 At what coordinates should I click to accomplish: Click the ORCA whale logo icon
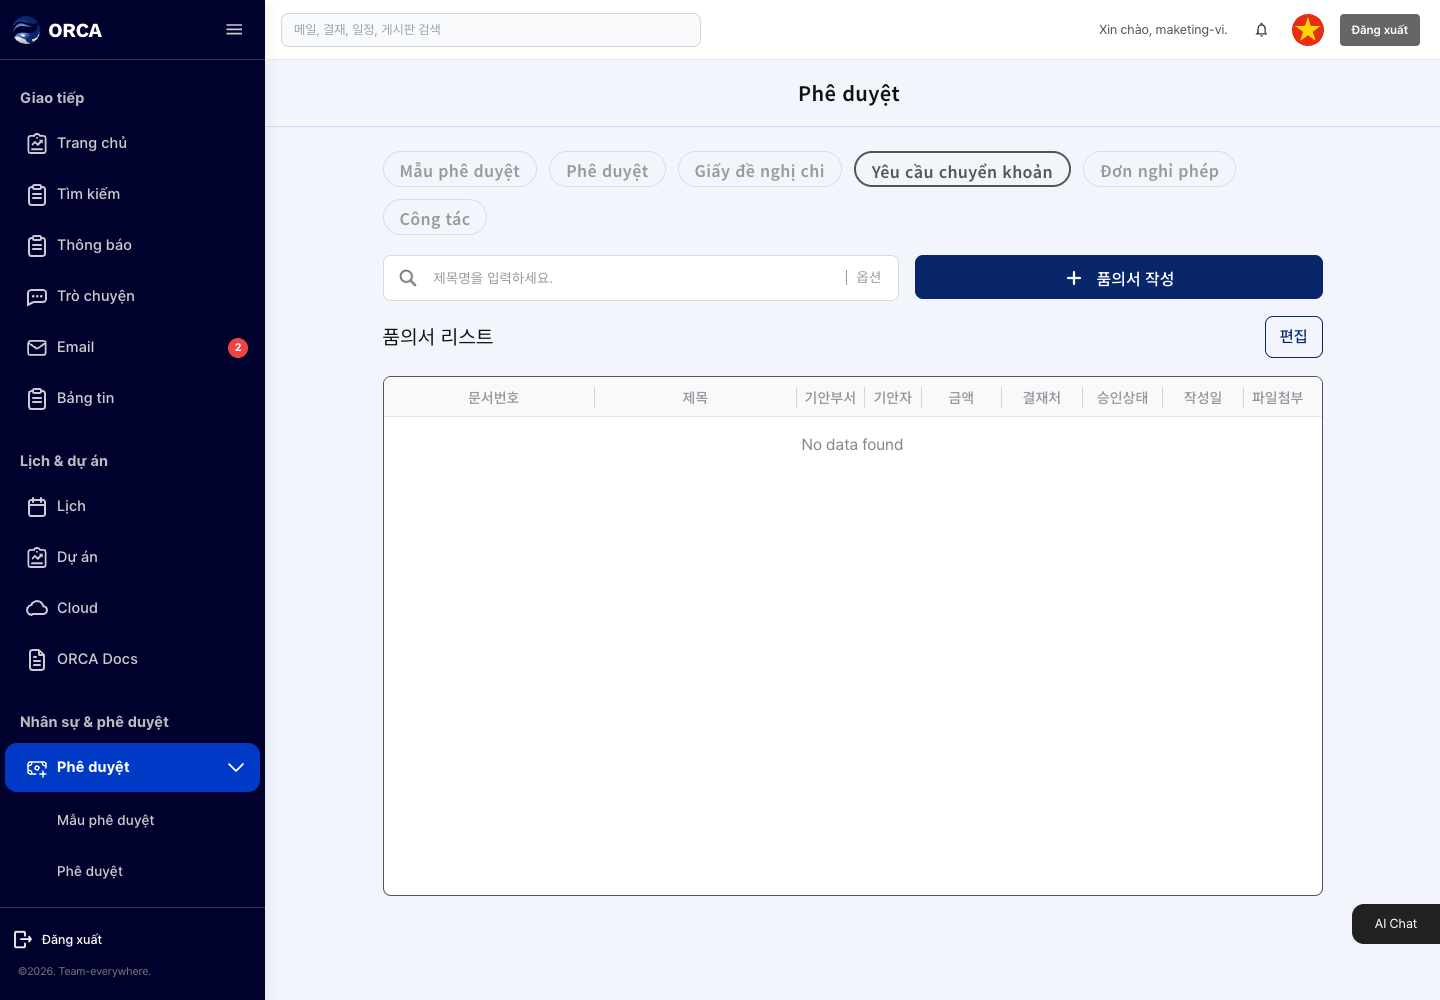tap(26, 30)
